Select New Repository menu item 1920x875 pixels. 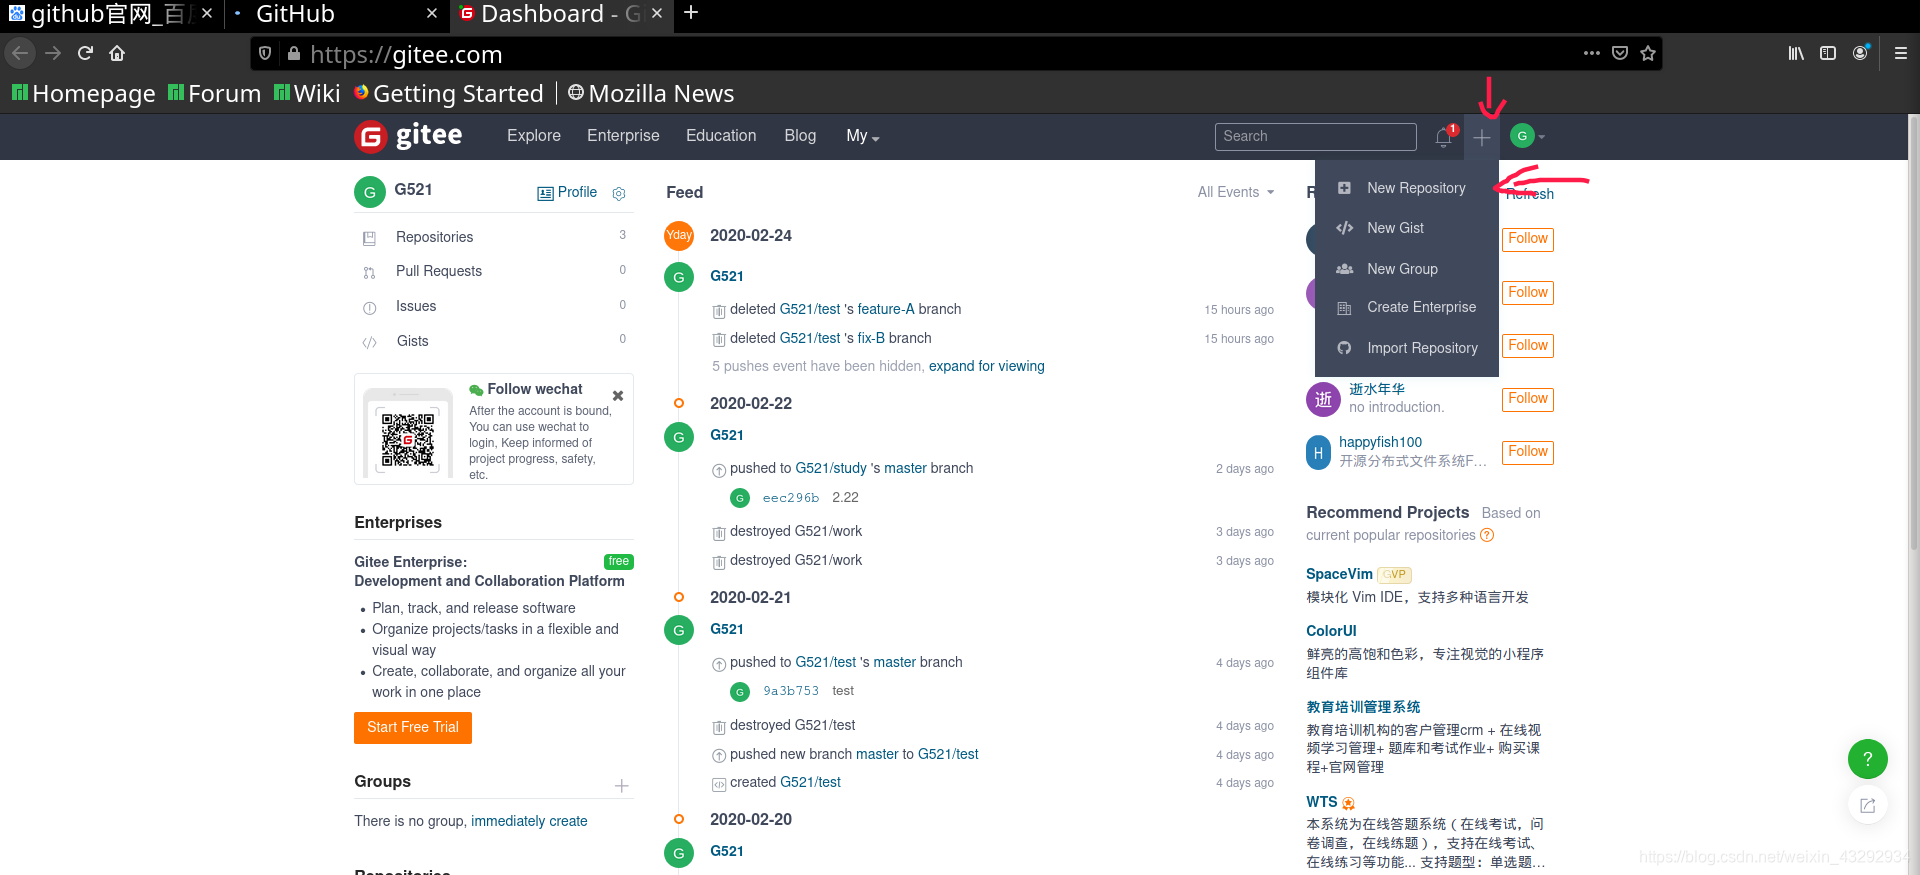click(1407, 188)
